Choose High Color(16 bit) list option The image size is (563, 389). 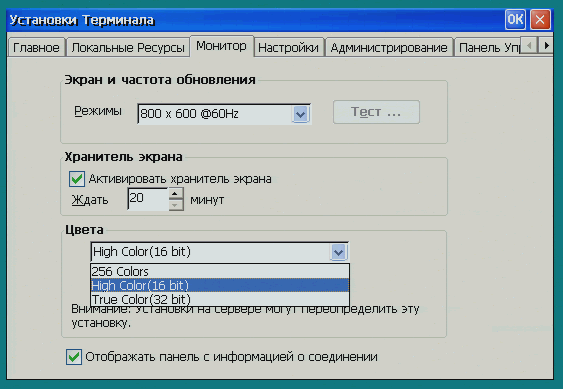pyautogui.click(x=220, y=285)
